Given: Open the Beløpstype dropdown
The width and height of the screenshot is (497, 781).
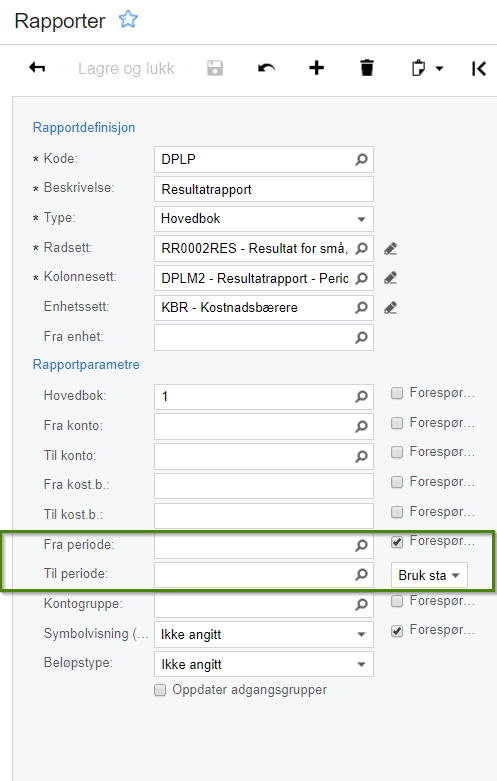Looking at the screenshot, I should [362, 664].
